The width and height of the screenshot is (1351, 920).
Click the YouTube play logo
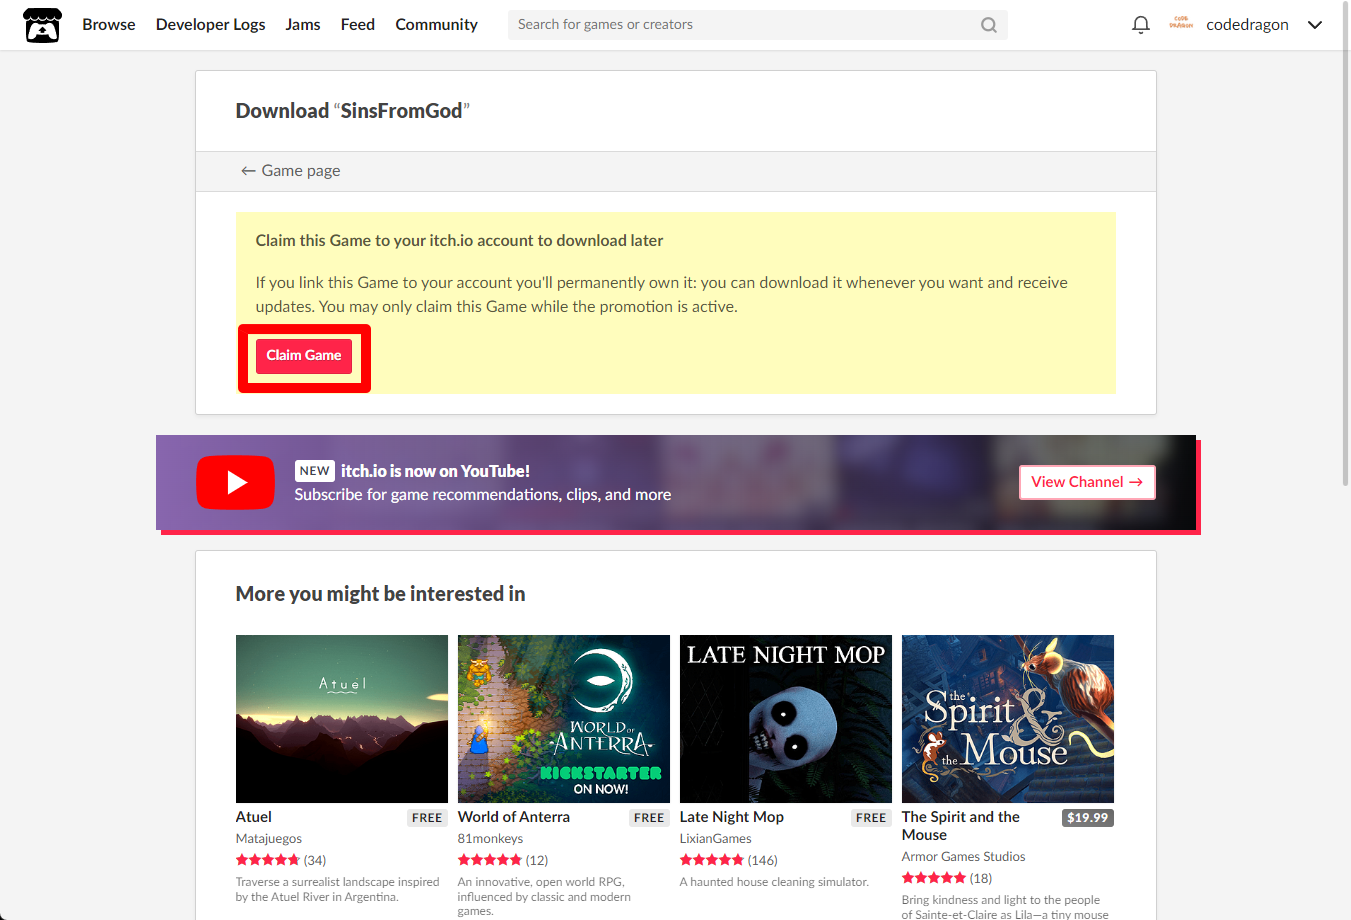pyautogui.click(x=236, y=482)
